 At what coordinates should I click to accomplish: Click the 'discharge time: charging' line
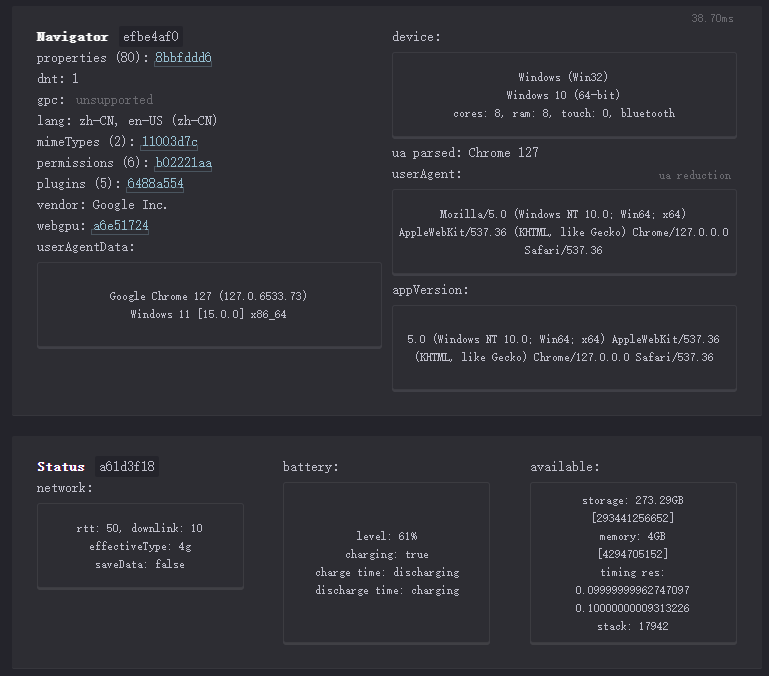click(x=387, y=591)
